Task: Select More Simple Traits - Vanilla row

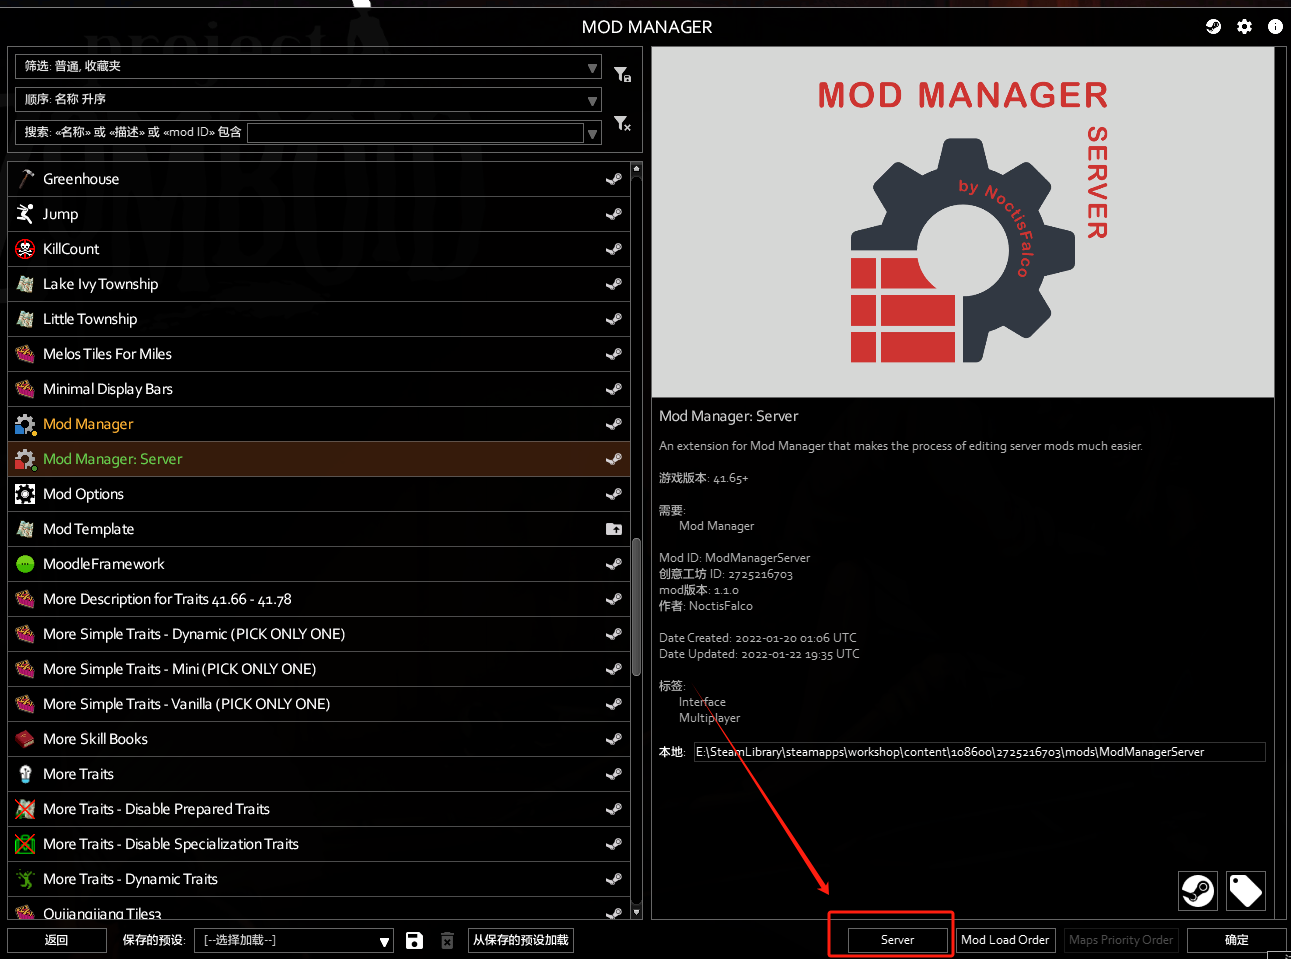Action: (x=319, y=704)
